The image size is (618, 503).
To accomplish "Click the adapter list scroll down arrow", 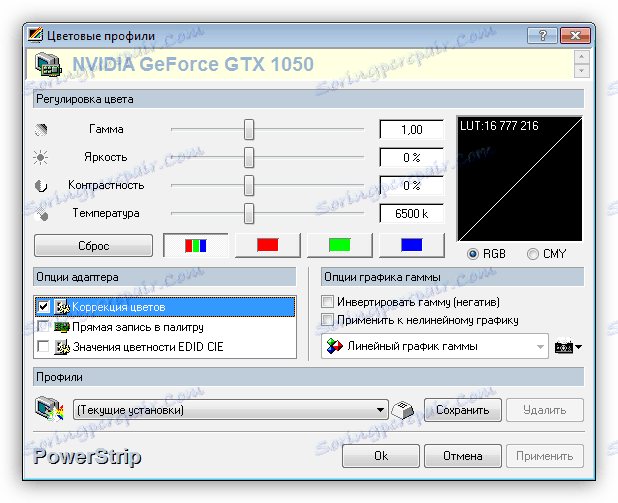I will pyautogui.click(x=582, y=71).
